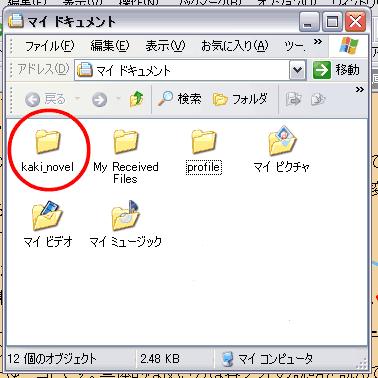This screenshot has width=378, height=378.
Task: Click the 移動 Go button
Action: [336, 70]
